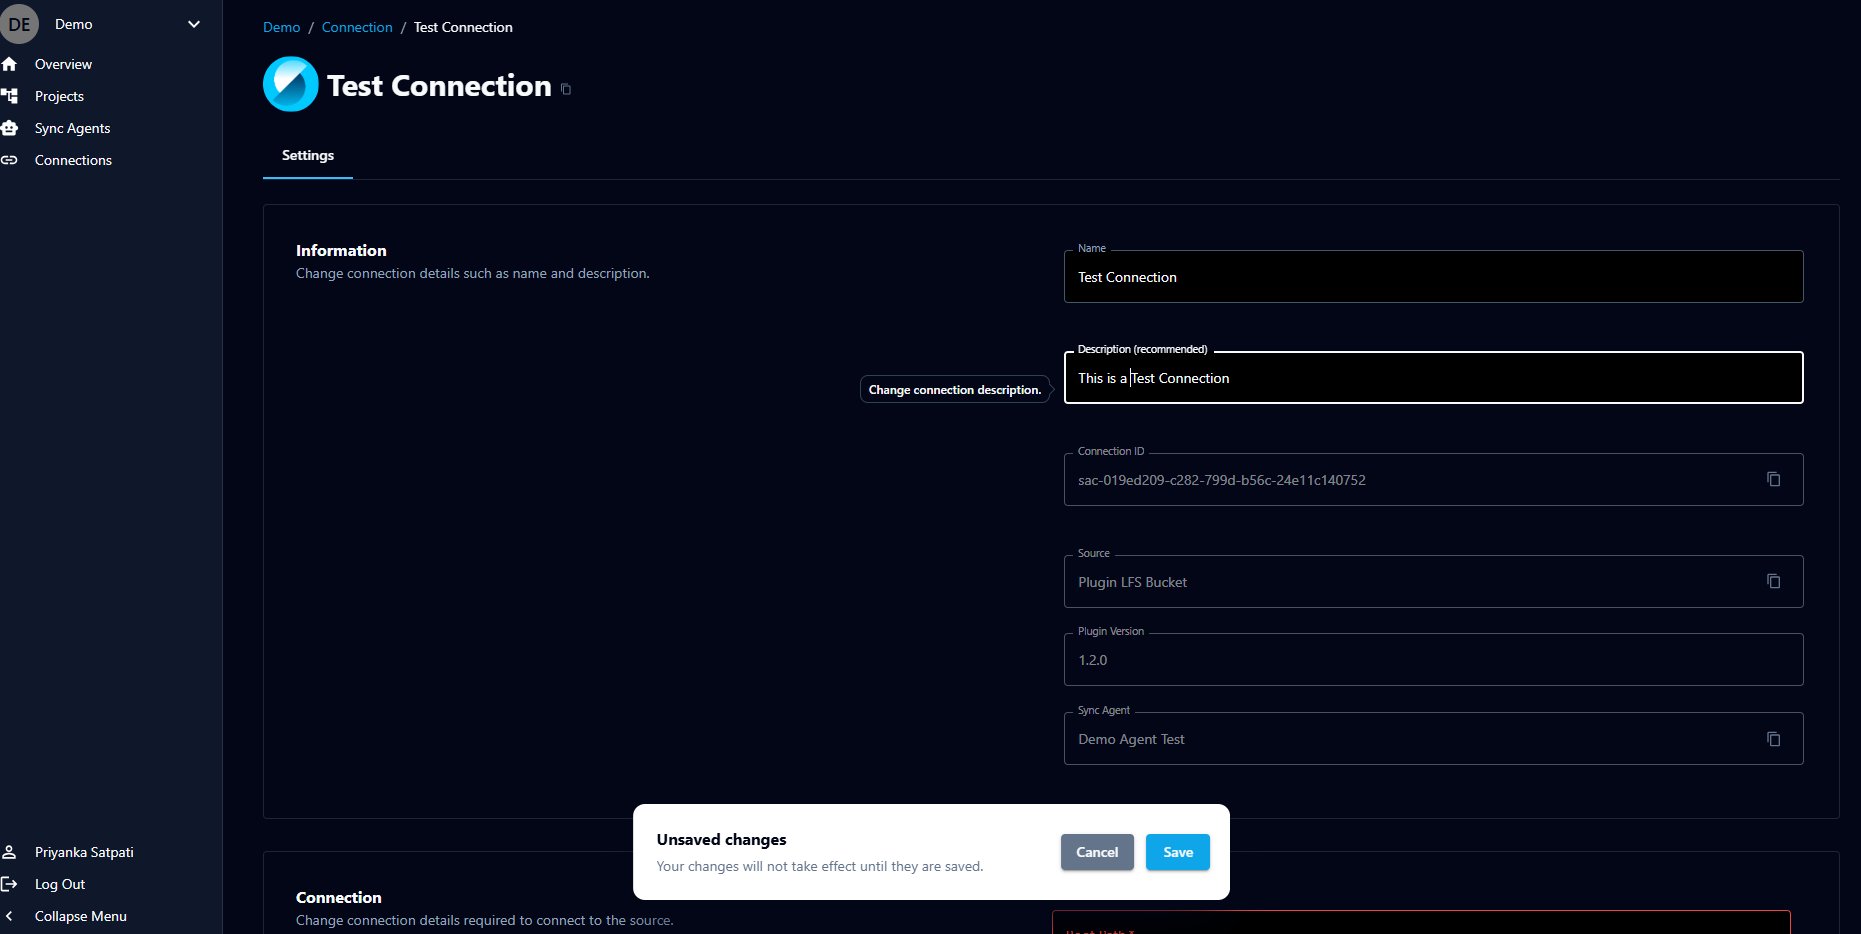Copy the Source field value
Screen dimensions: 1861x934
click(1773, 581)
